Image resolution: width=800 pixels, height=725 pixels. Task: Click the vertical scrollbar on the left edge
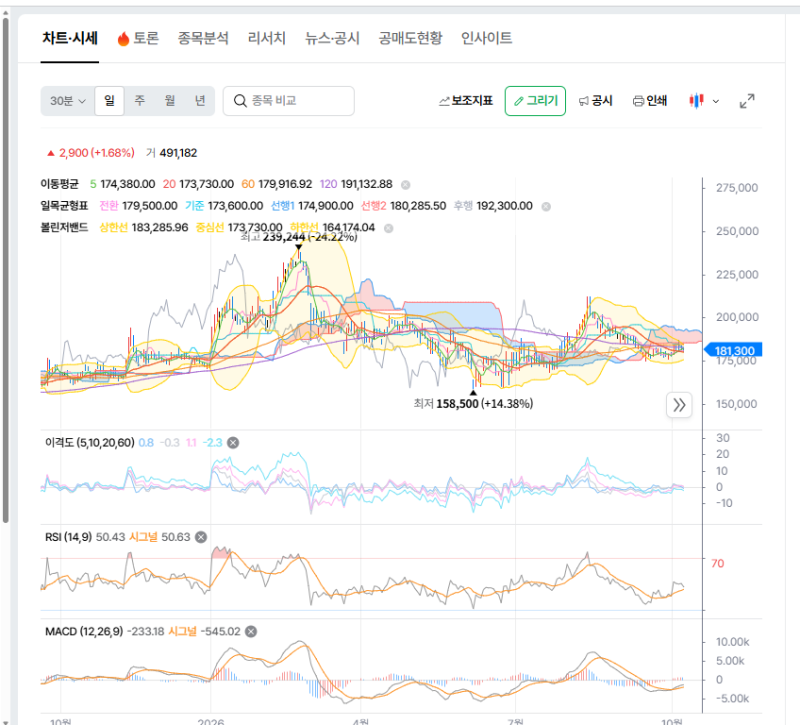point(5,270)
